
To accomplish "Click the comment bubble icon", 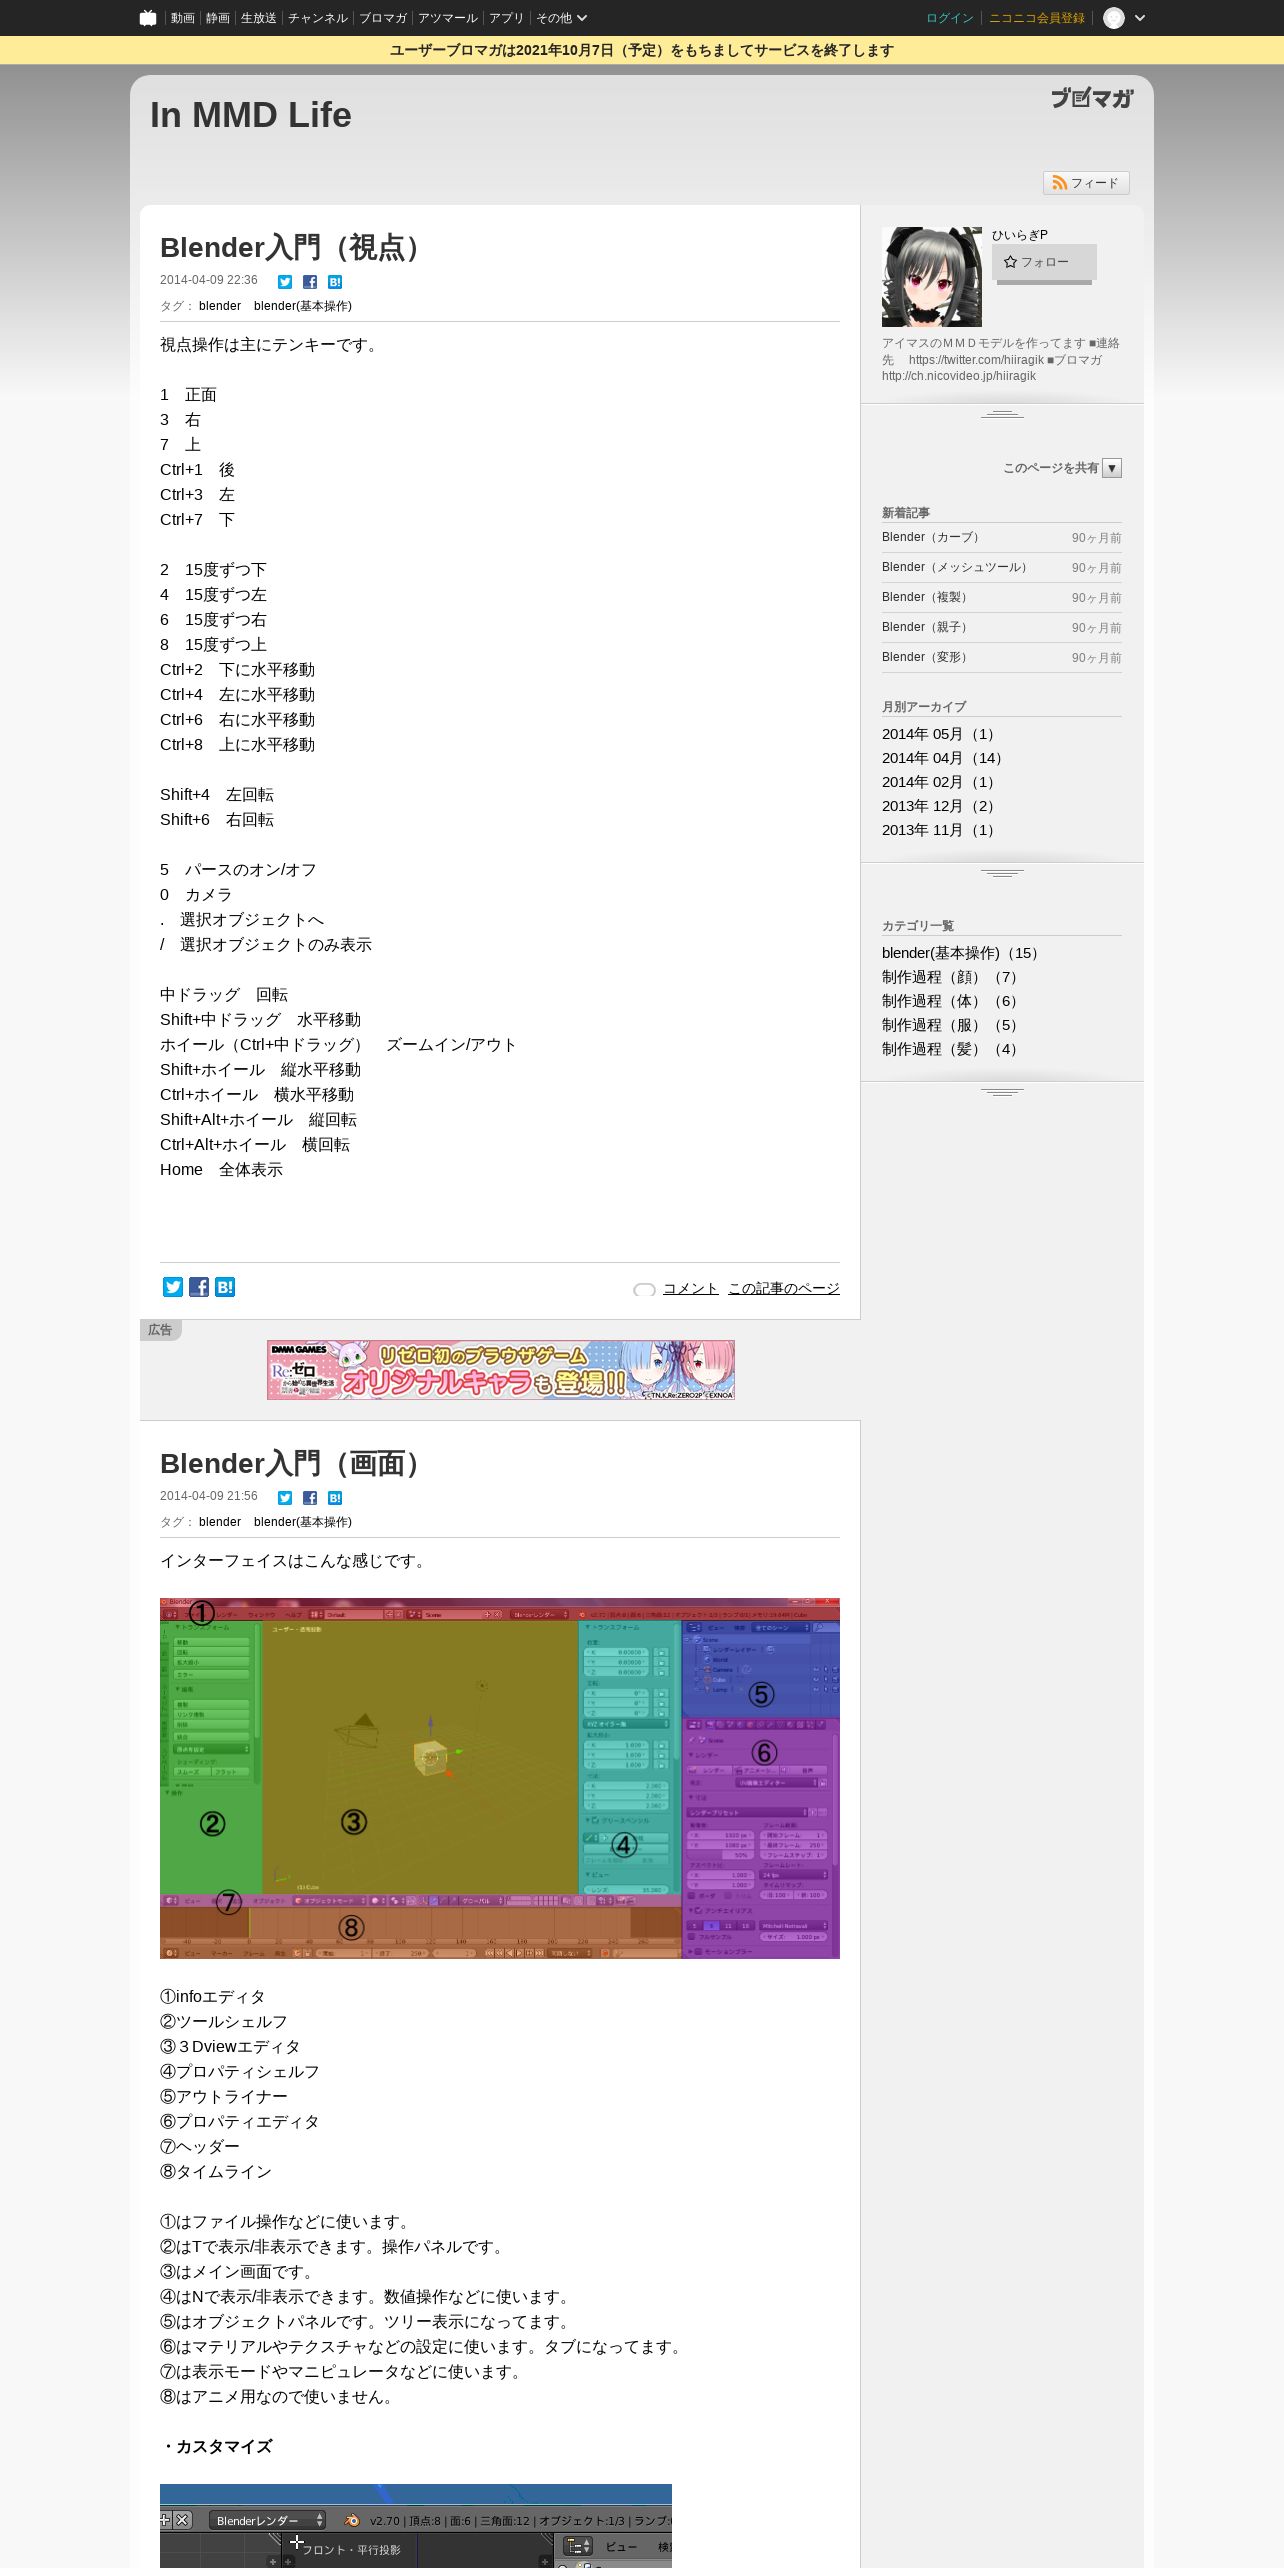I will tap(645, 1290).
